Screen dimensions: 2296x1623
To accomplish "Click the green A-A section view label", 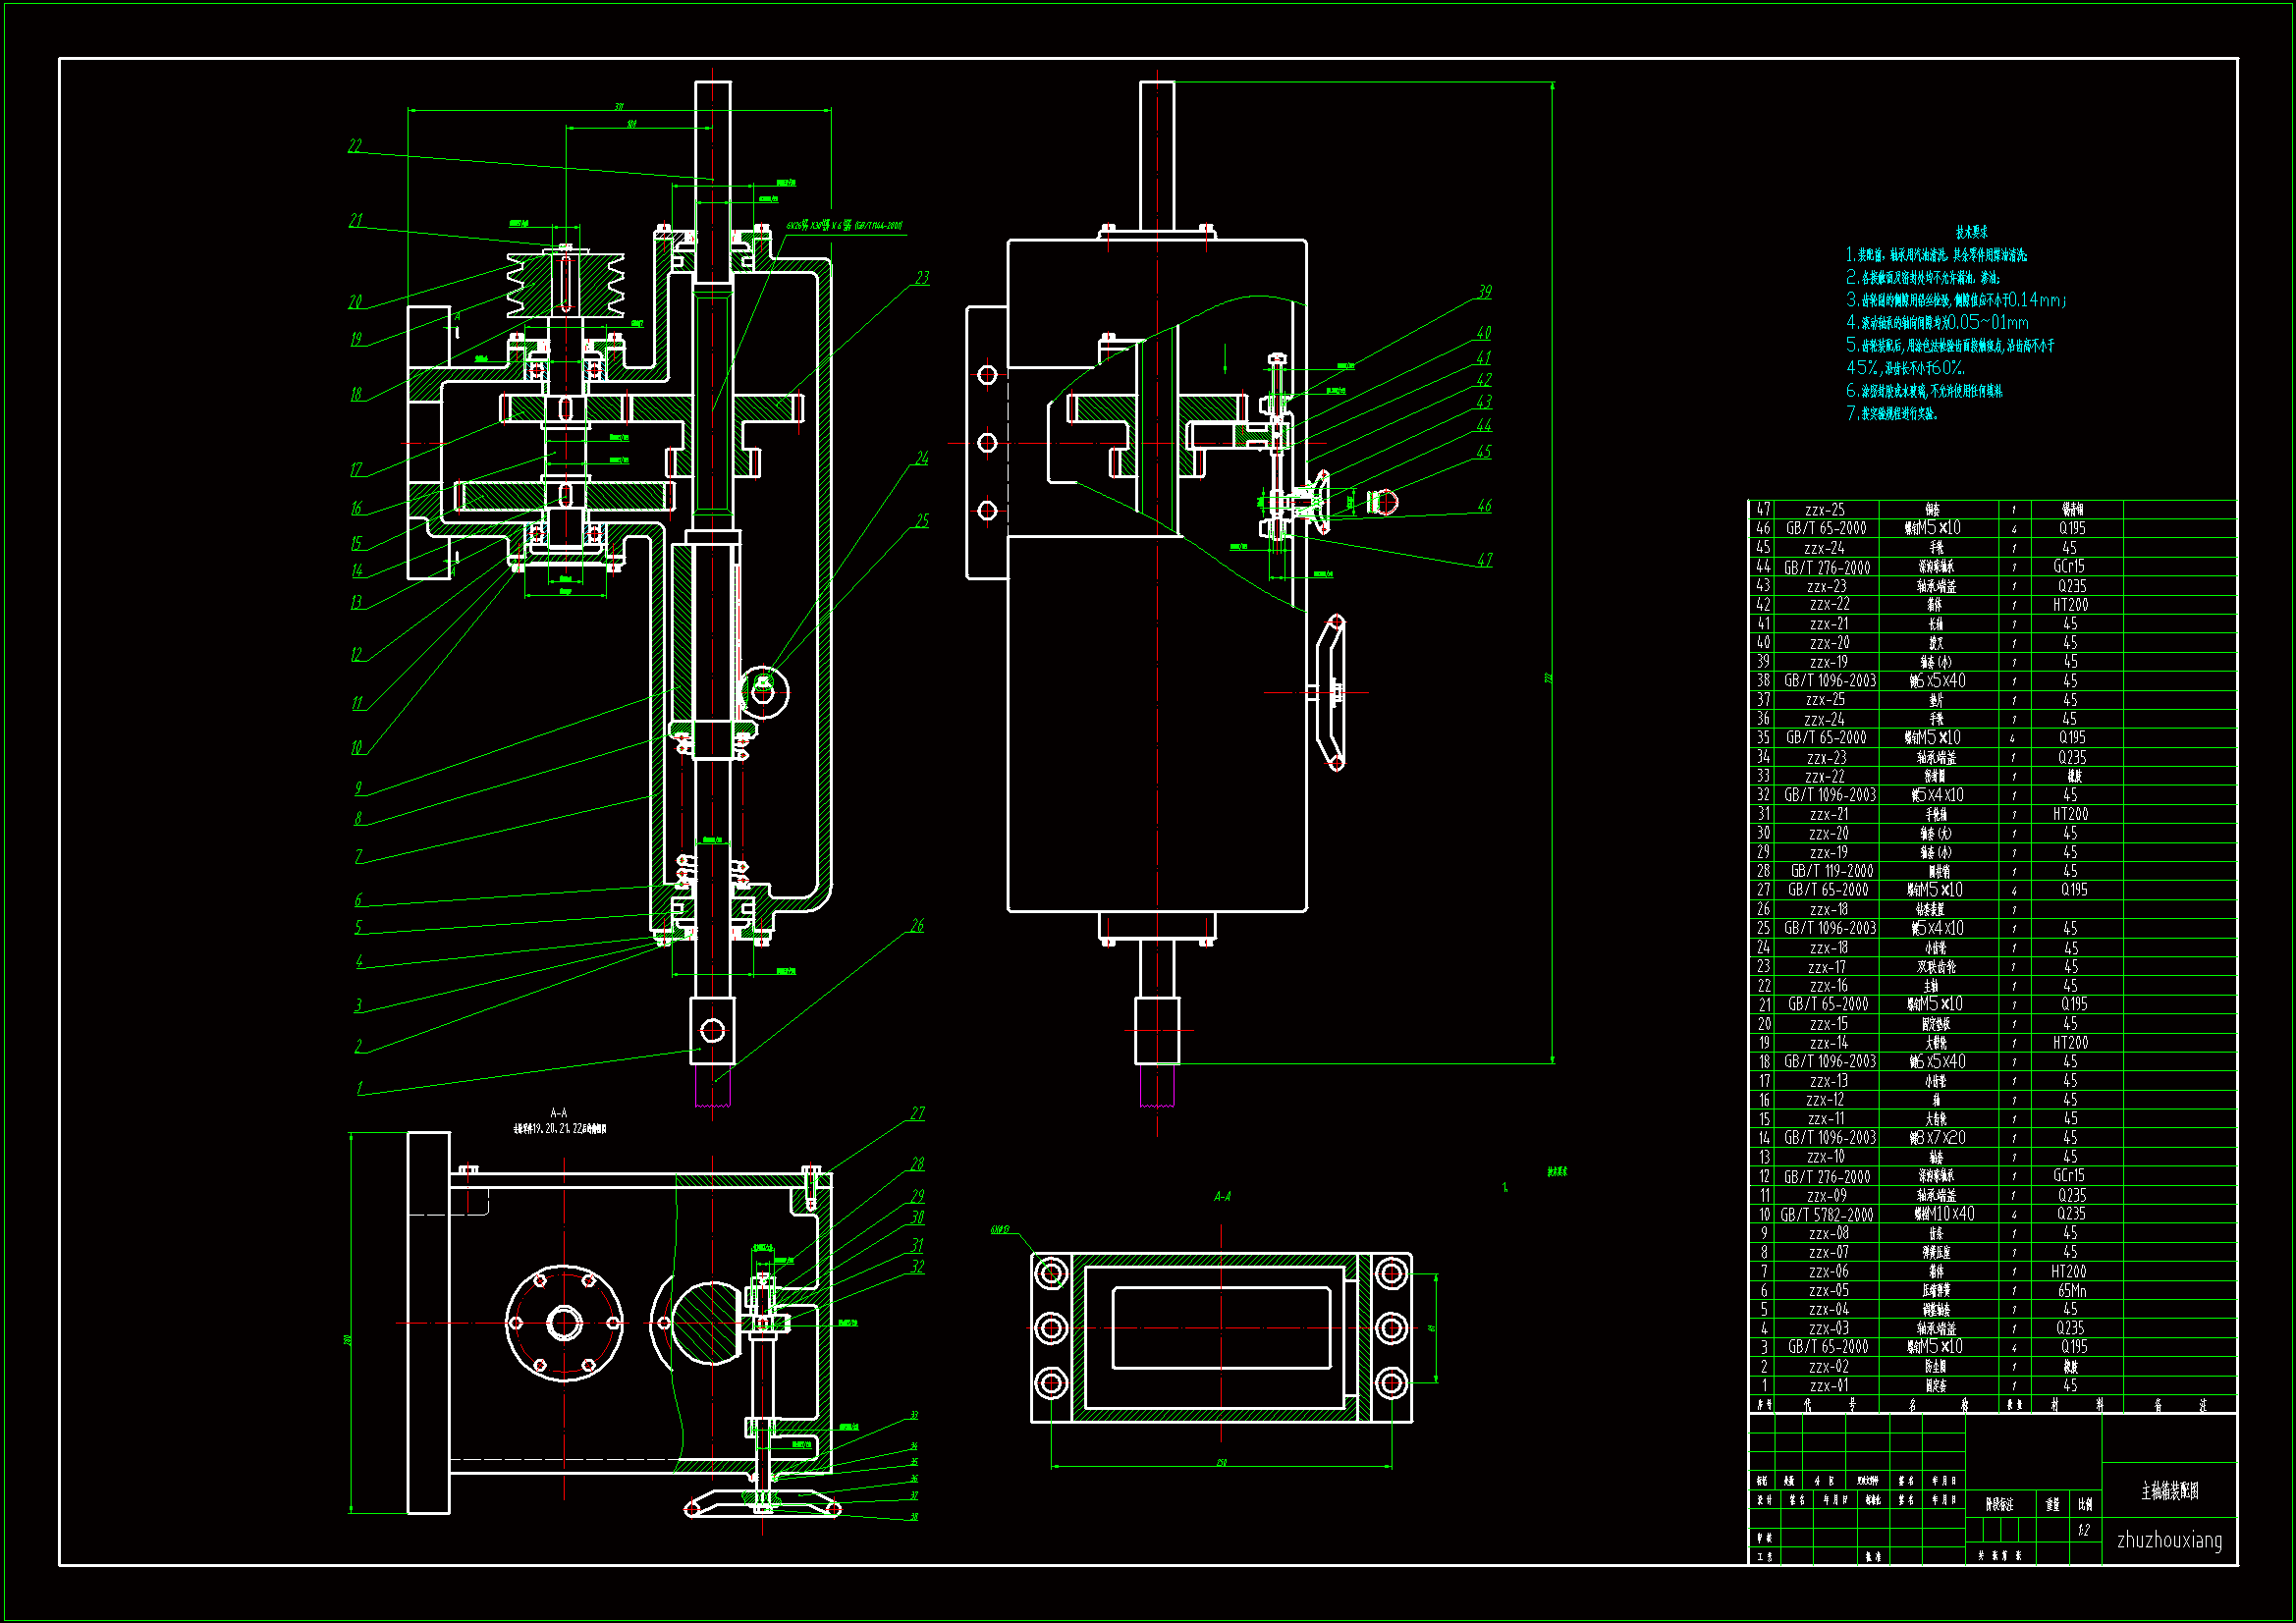I will 1222,1196.
